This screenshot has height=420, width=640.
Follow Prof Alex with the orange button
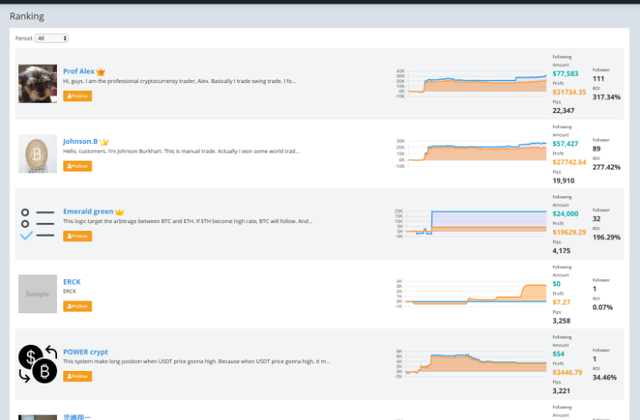(x=77, y=96)
